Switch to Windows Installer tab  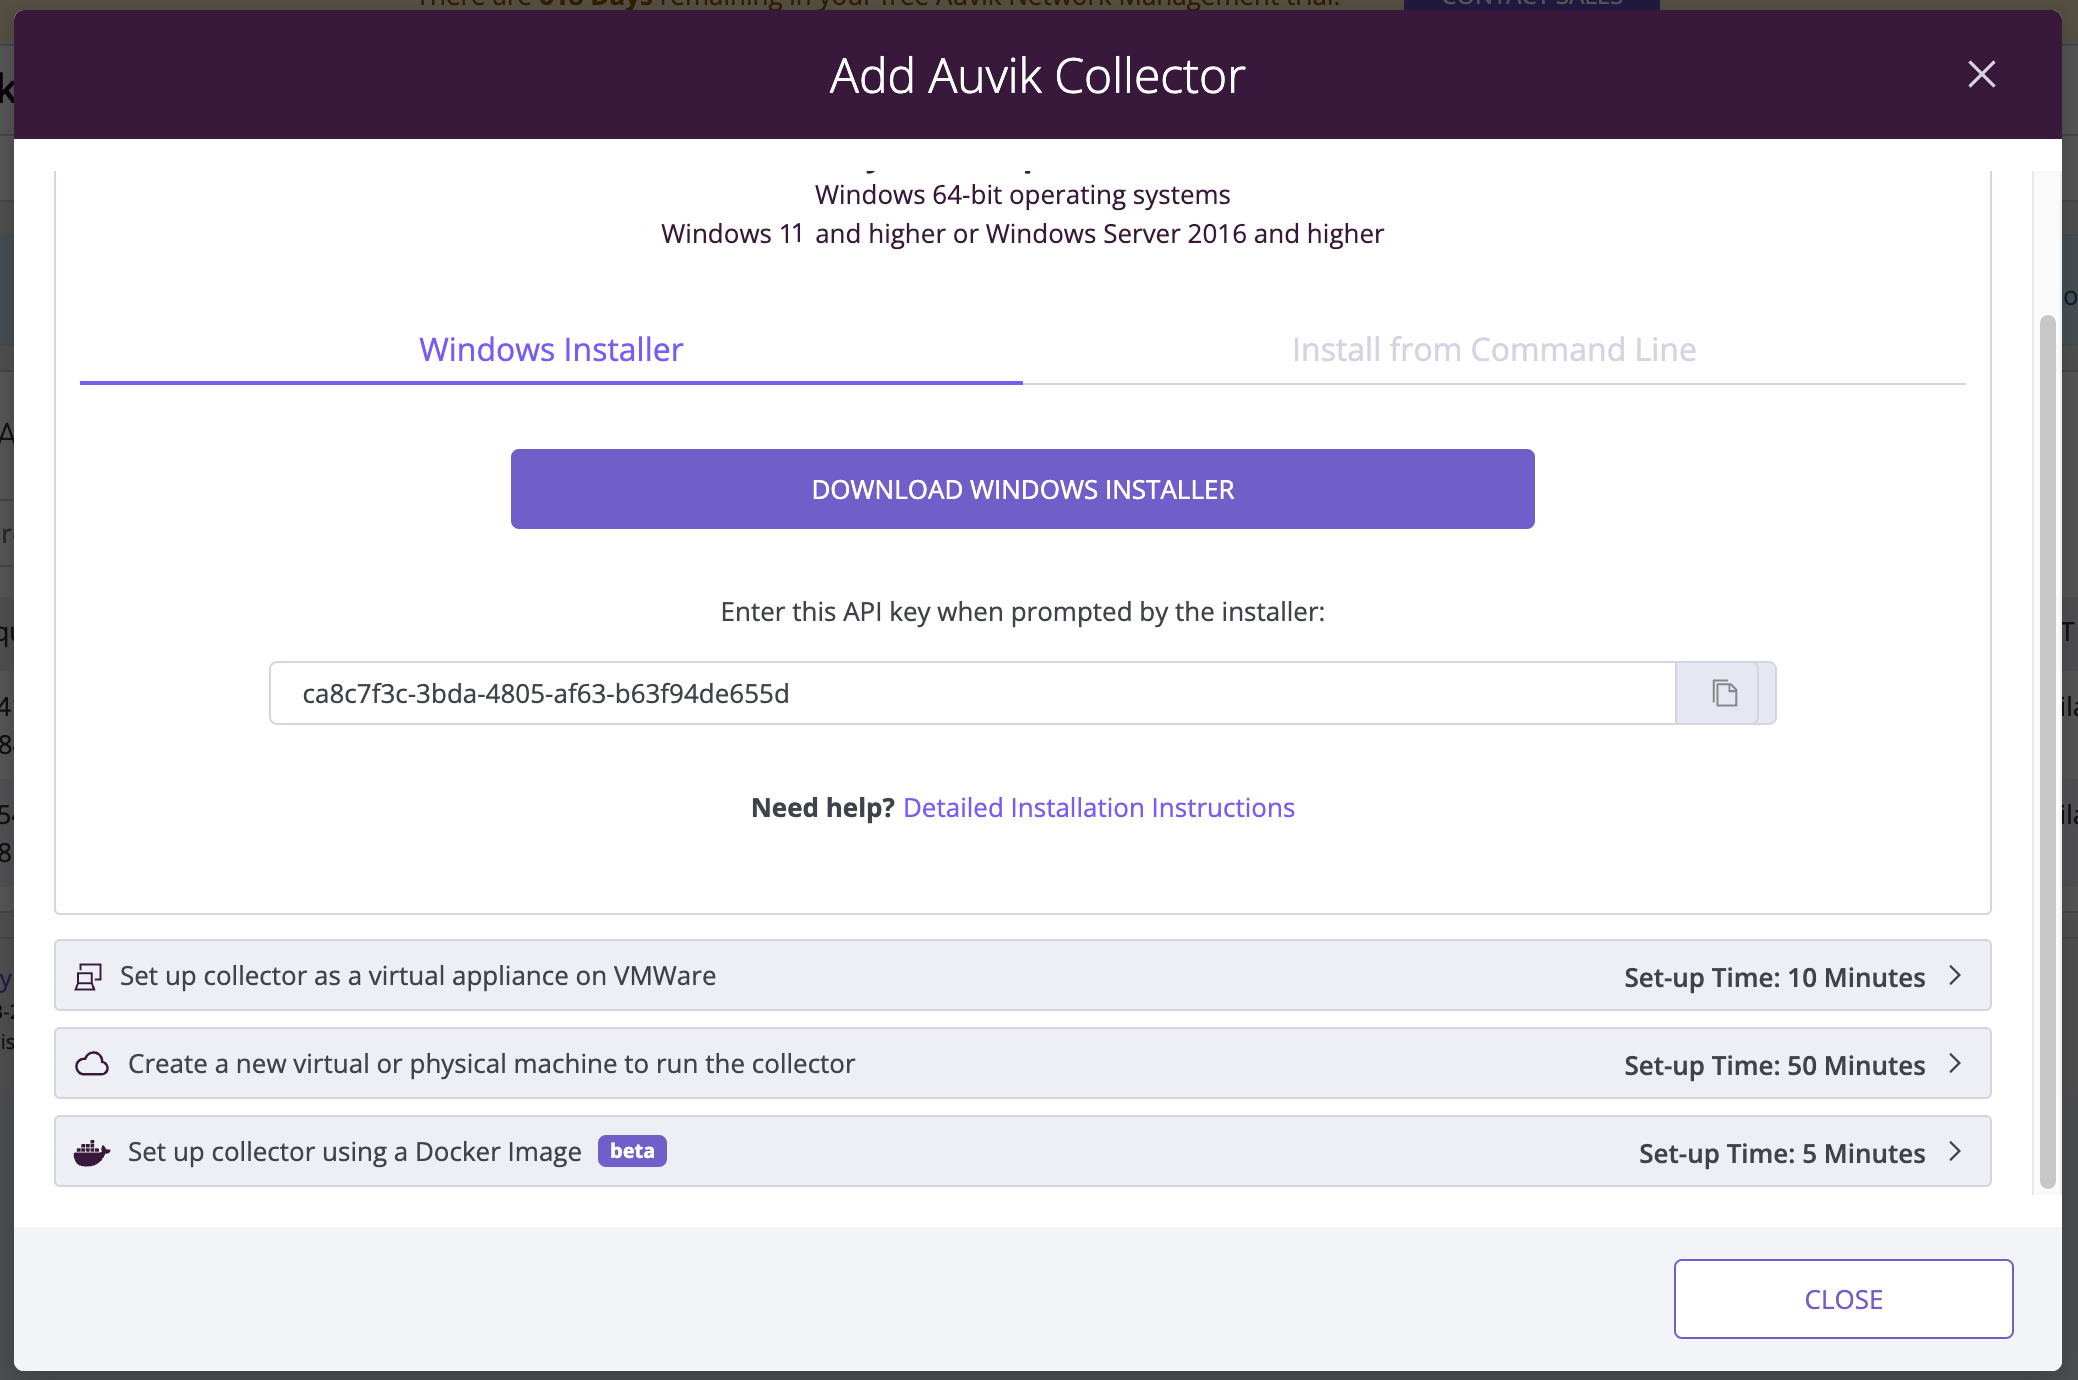coord(551,349)
